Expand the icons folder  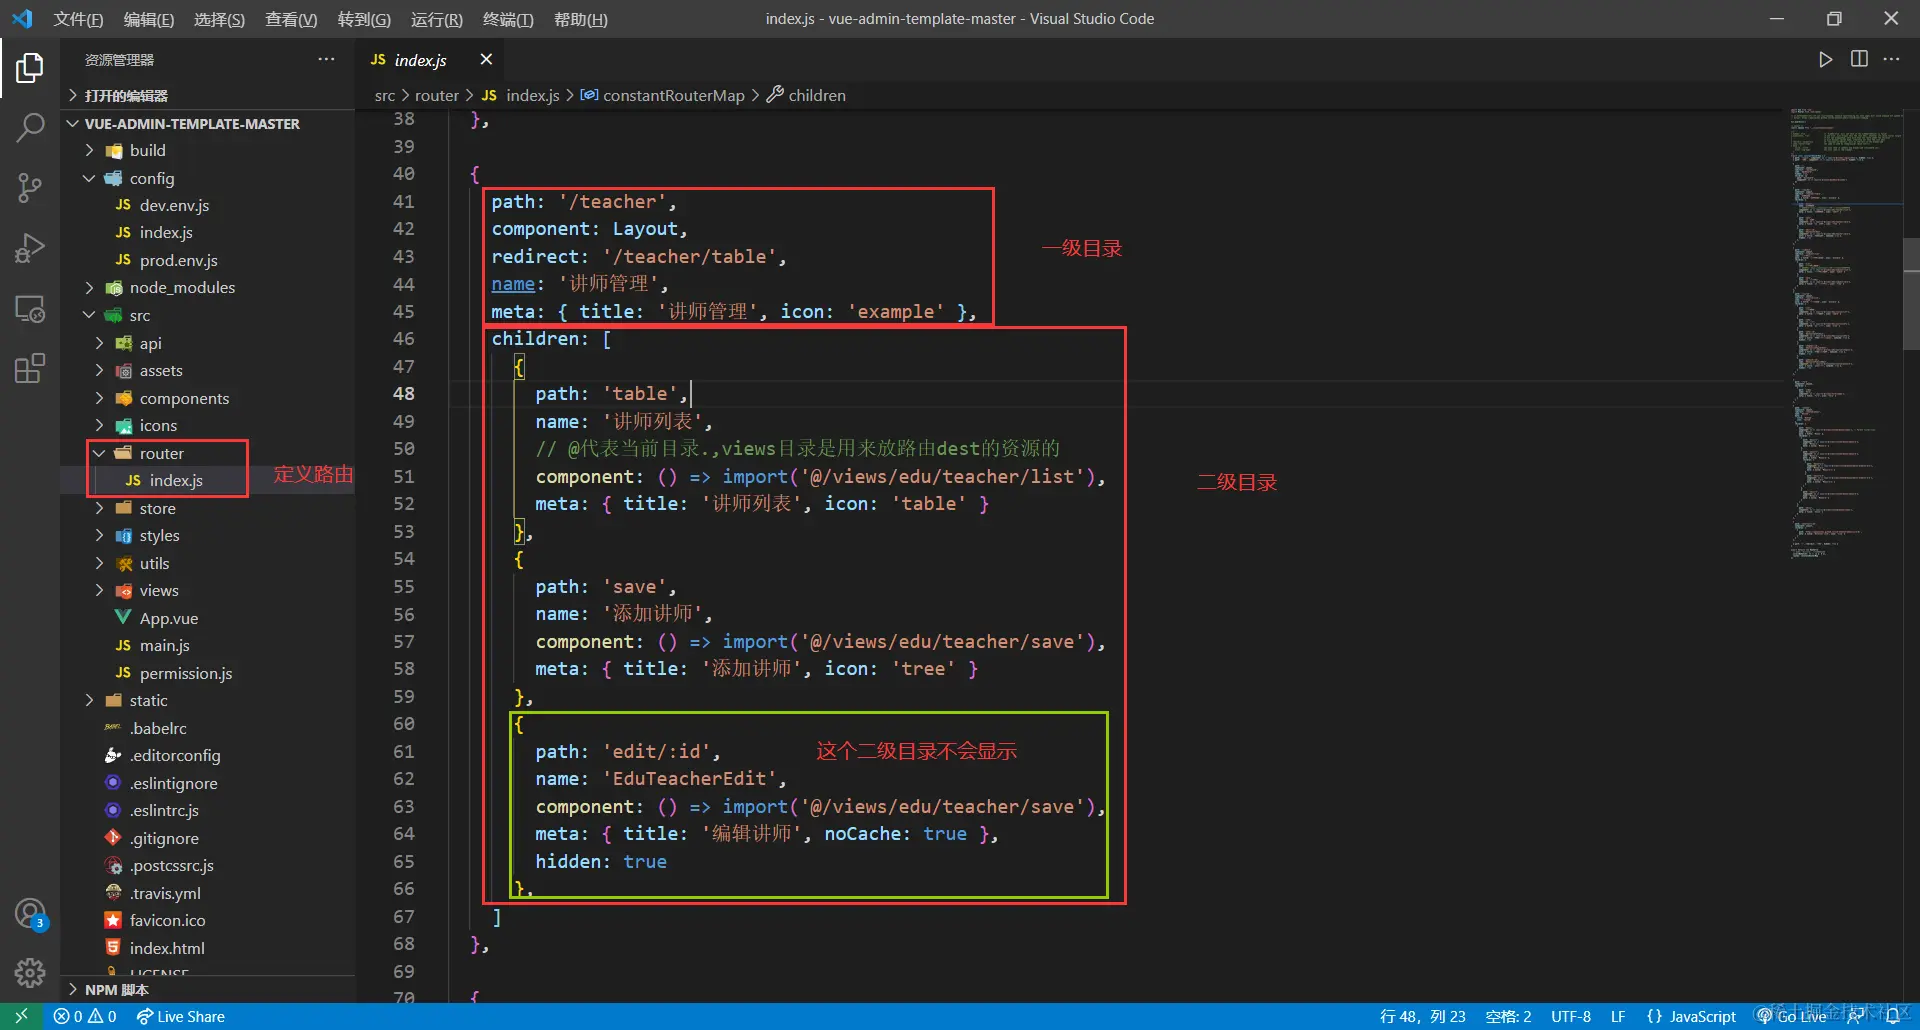tap(207, 425)
